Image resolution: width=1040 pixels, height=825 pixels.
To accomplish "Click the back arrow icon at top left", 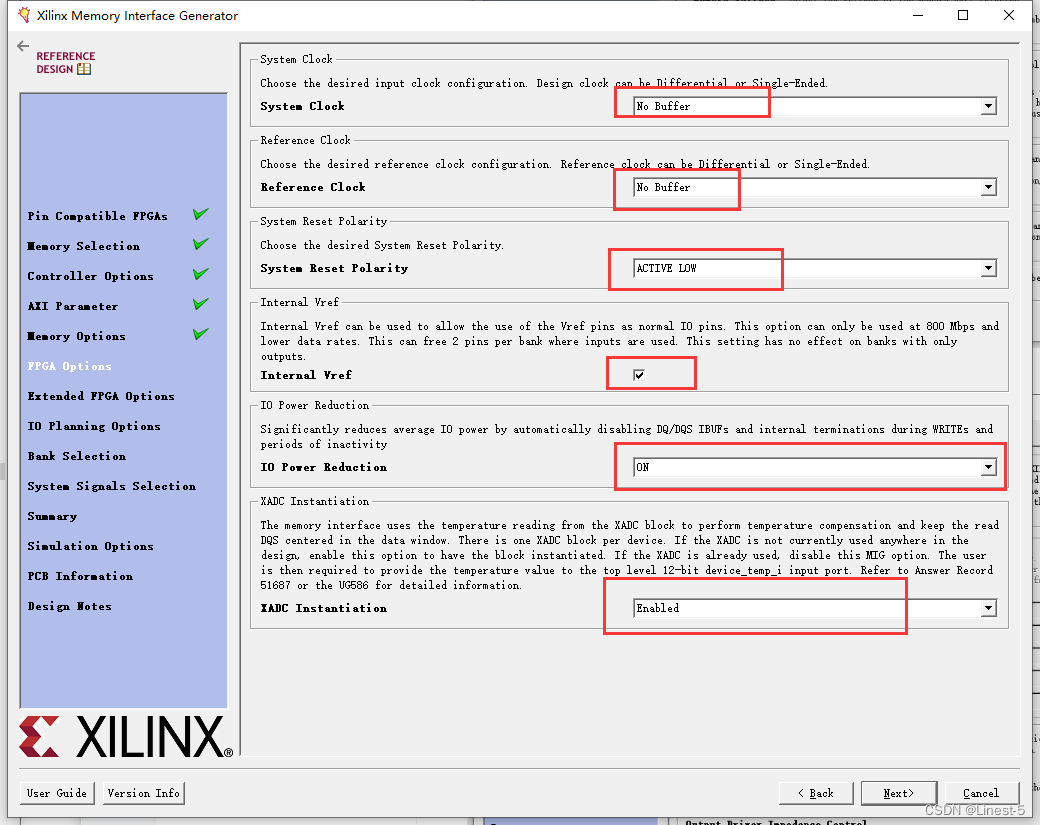I will [x=24, y=46].
